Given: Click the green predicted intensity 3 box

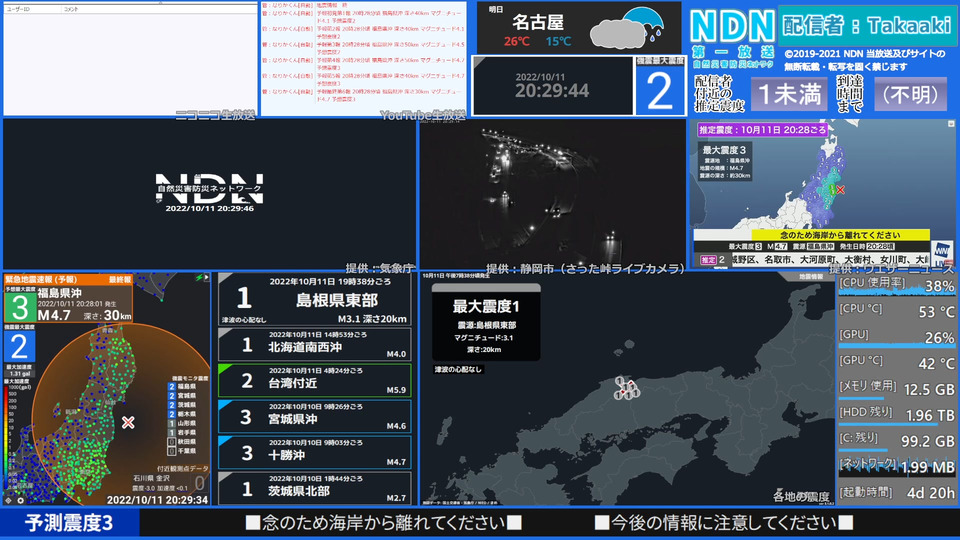Looking at the screenshot, I should coord(20,307).
